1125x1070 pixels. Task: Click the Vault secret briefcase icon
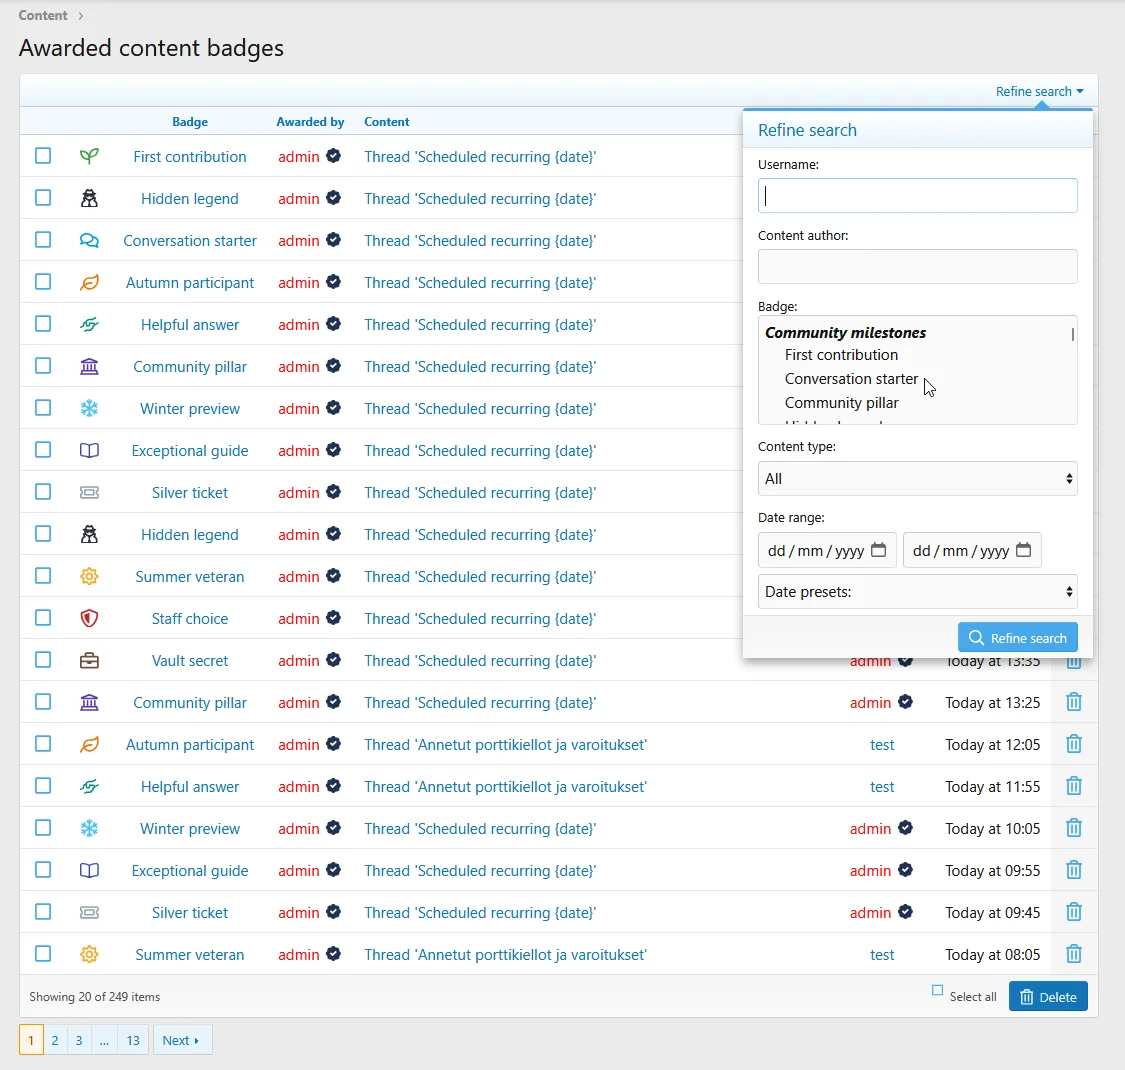coord(89,661)
